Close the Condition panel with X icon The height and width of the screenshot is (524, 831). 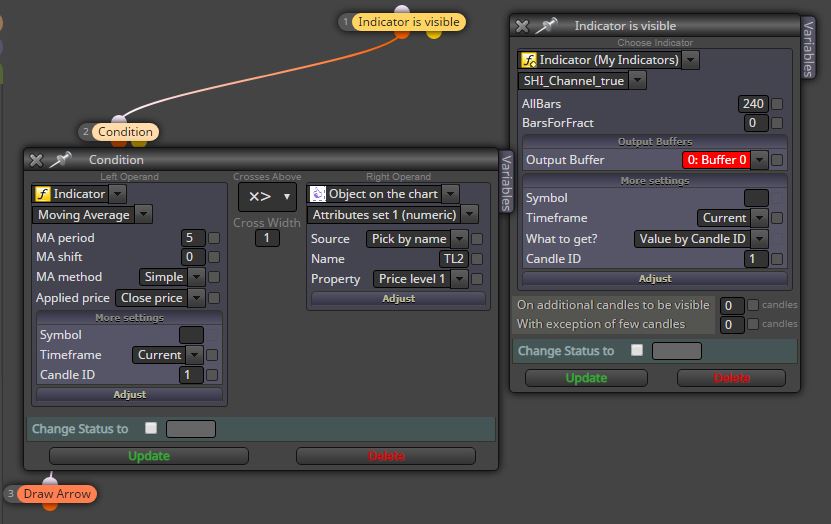pyautogui.click(x=36, y=160)
